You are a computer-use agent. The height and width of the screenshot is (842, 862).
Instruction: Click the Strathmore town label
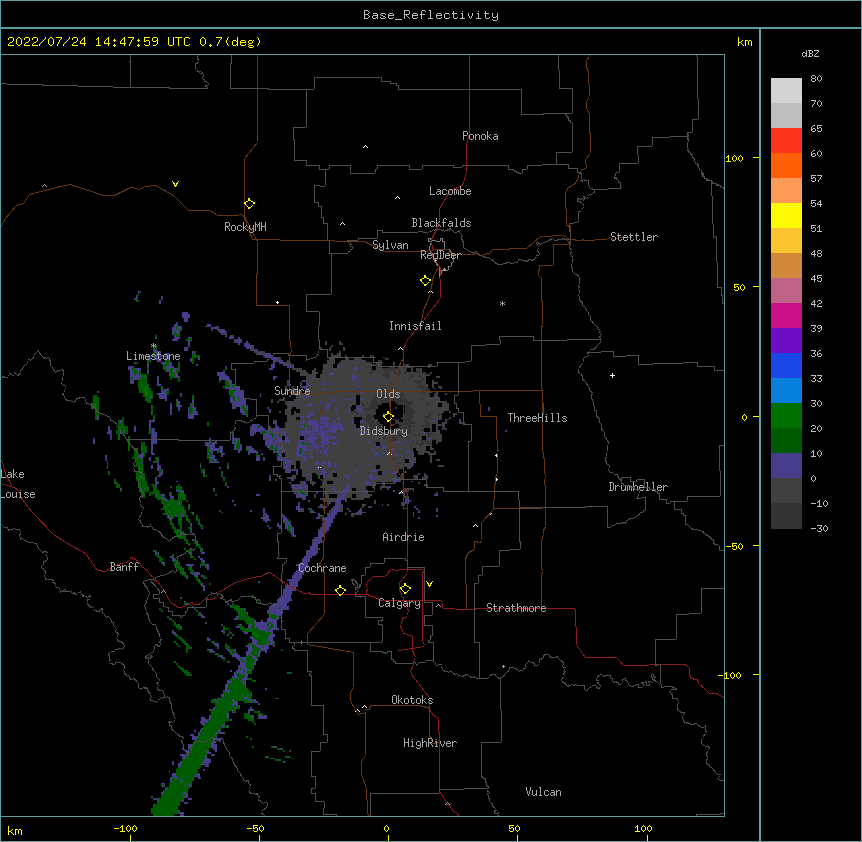pos(516,608)
